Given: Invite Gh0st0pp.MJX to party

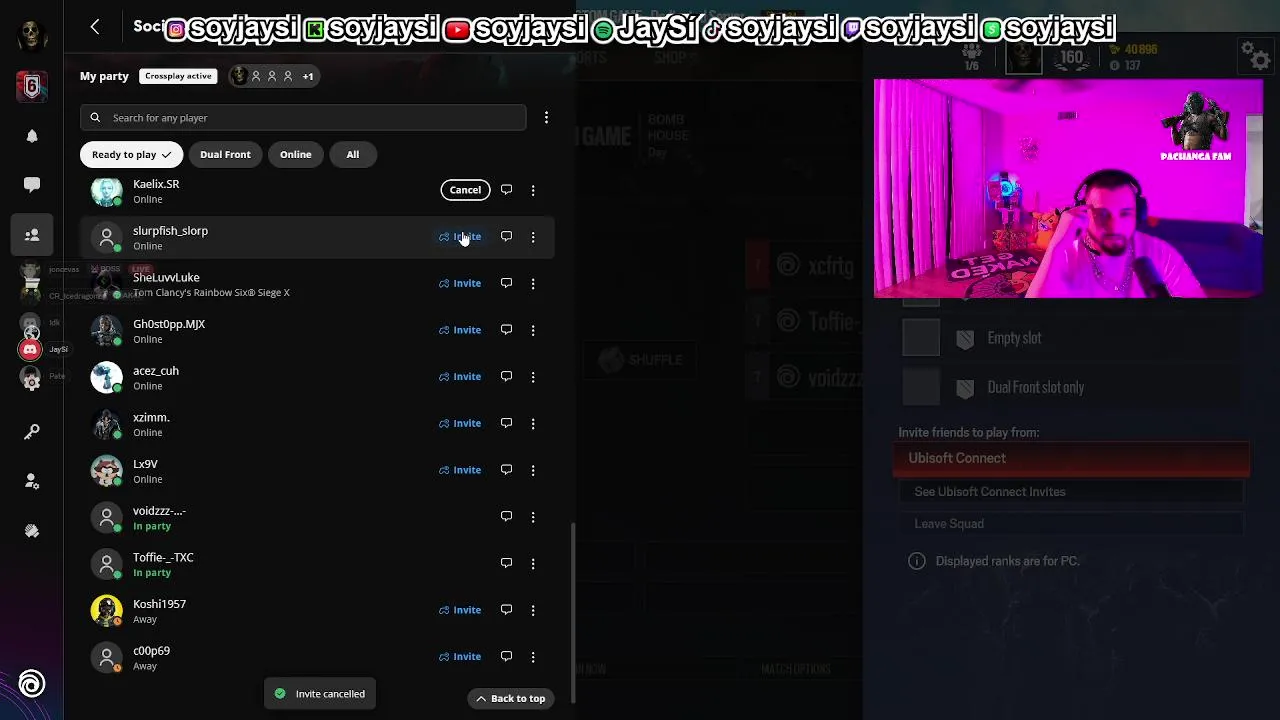Looking at the screenshot, I should coord(460,330).
